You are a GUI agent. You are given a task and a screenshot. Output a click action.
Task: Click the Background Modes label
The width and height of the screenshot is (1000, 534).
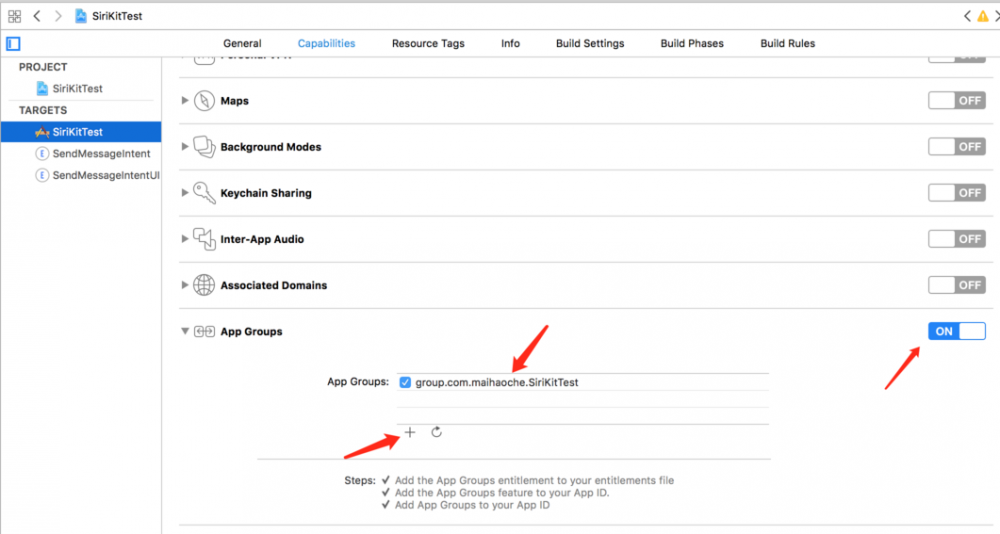coord(271,147)
